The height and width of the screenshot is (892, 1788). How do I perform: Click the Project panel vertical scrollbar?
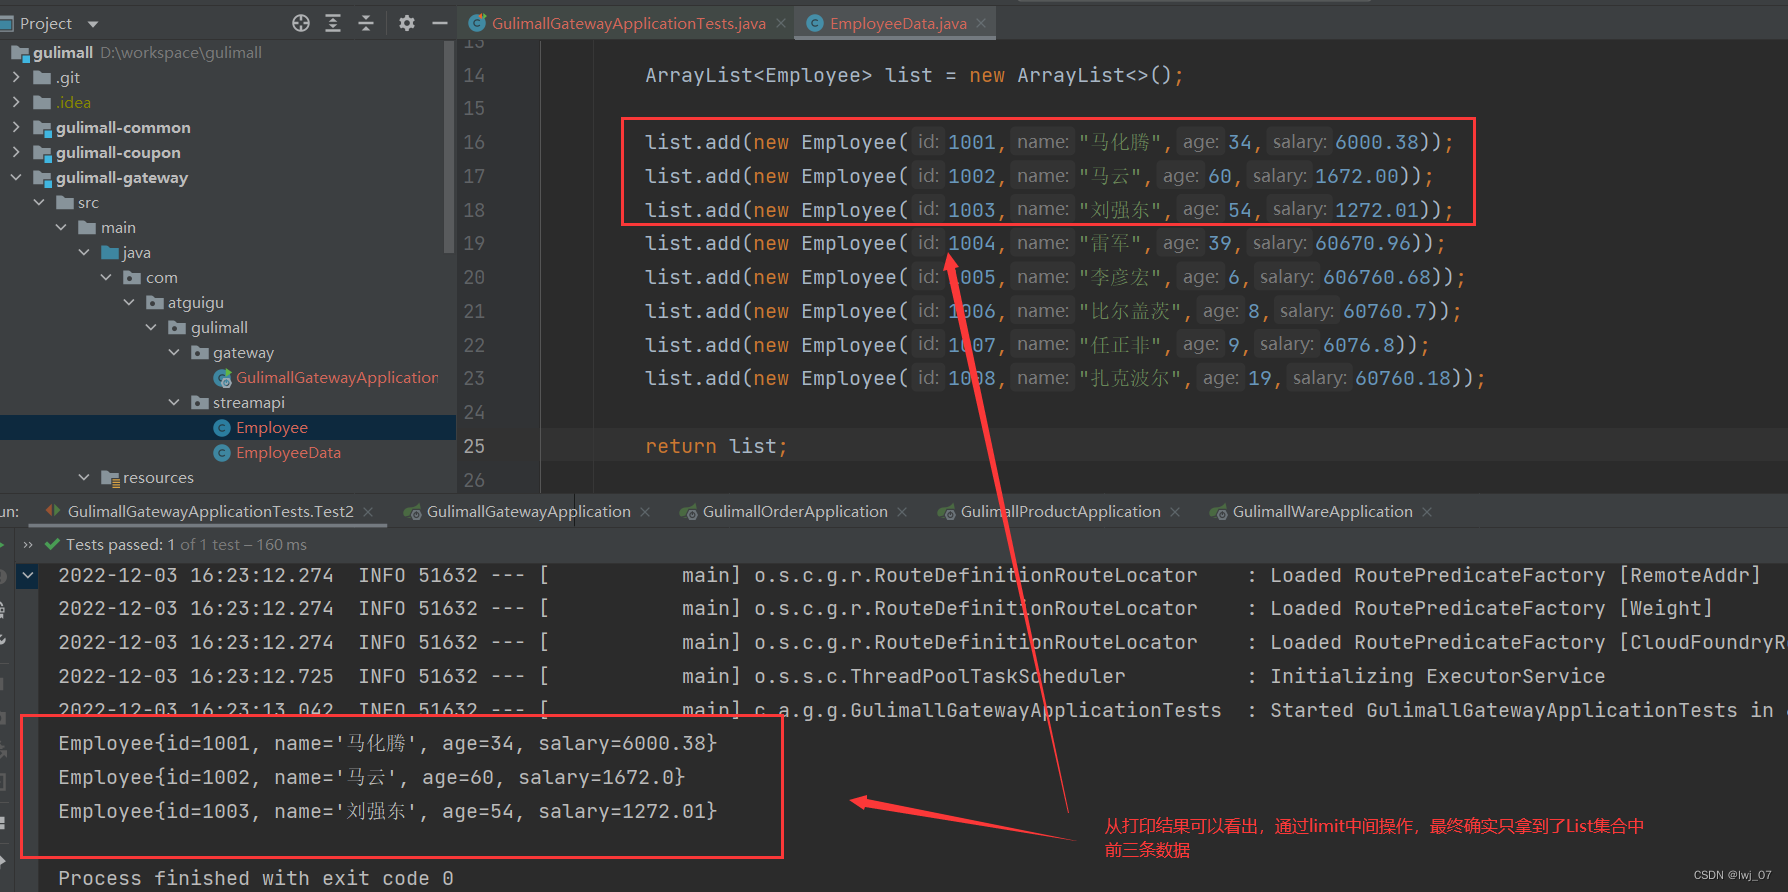coord(449,148)
